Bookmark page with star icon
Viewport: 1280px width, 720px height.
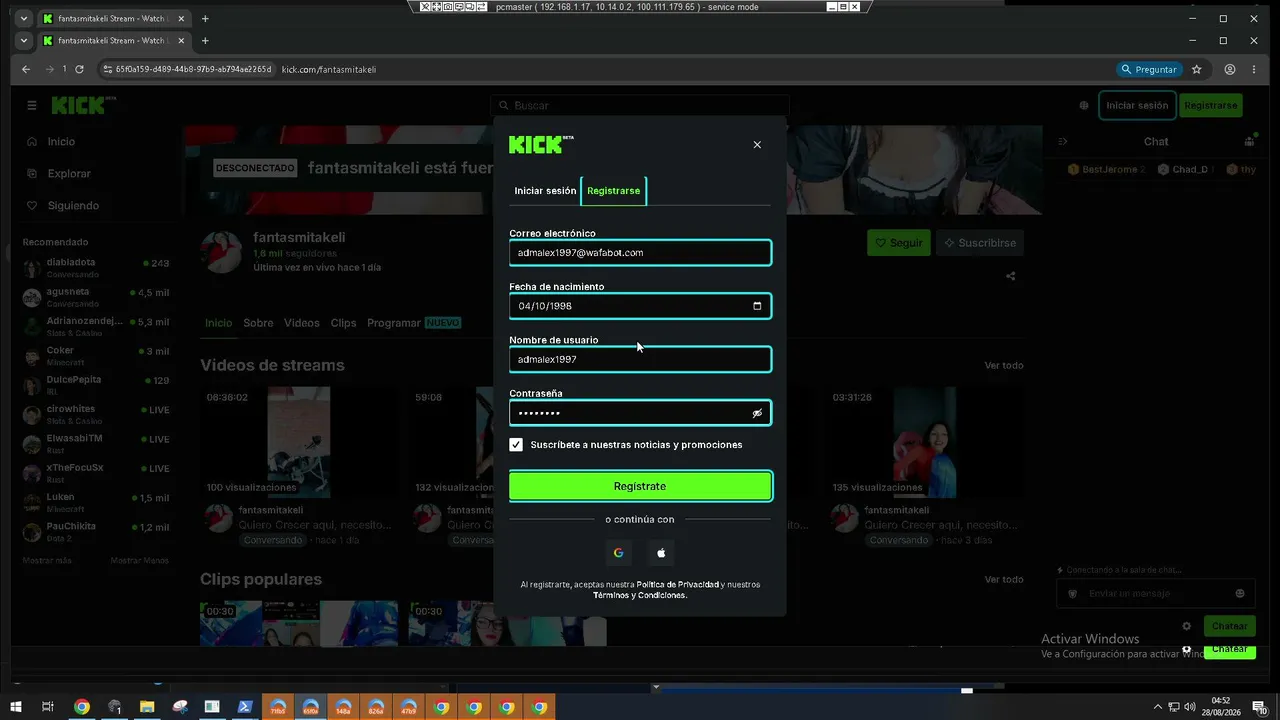(1196, 69)
